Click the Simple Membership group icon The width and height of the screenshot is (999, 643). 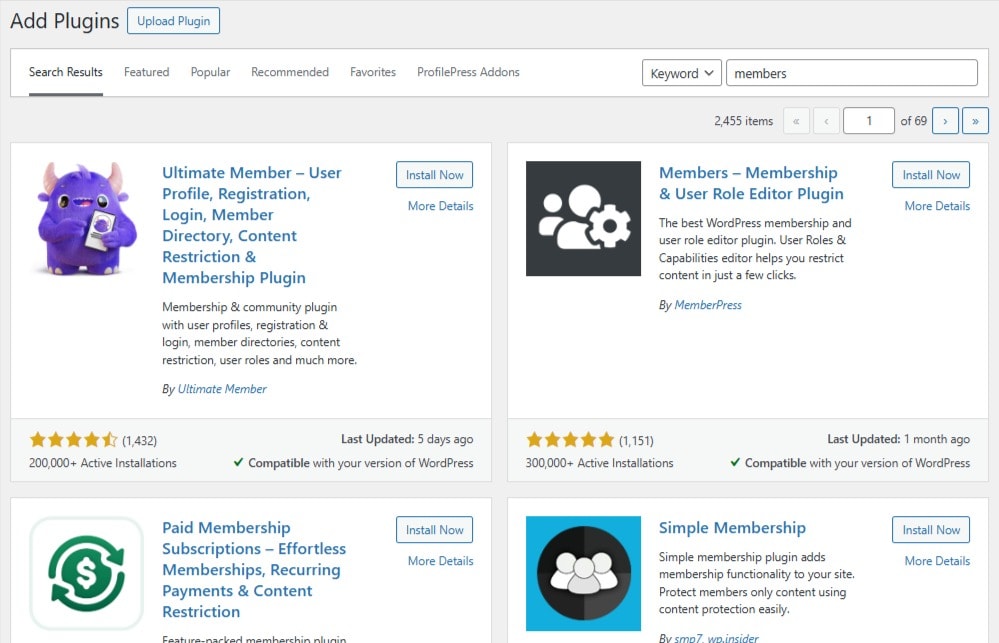(583, 573)
